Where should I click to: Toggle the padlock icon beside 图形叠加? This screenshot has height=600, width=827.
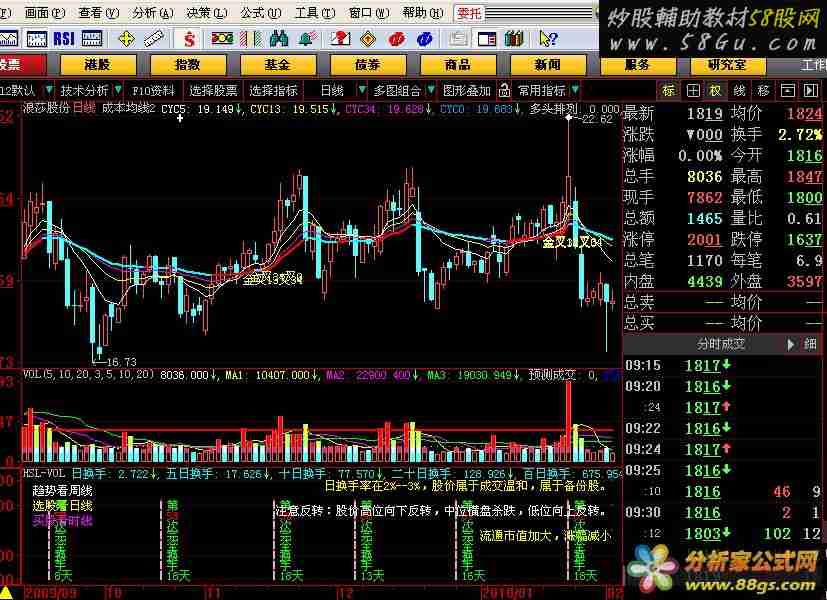(504, 91)
